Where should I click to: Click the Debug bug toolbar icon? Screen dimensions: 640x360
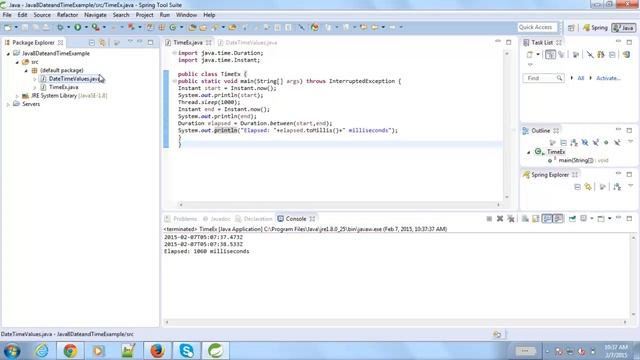pos(60,27)
